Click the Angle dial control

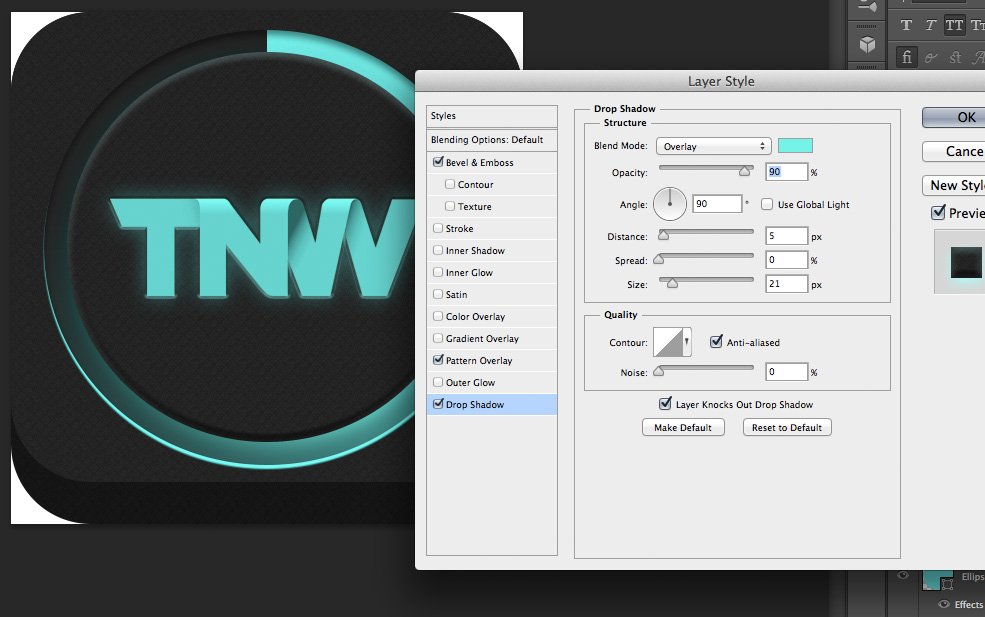(x=670, y=204)
